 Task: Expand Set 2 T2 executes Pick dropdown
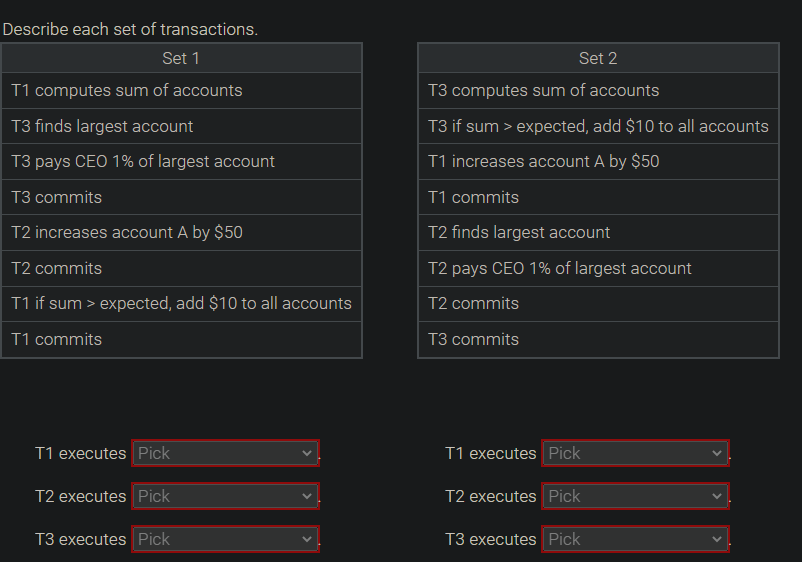pos(635,496)
